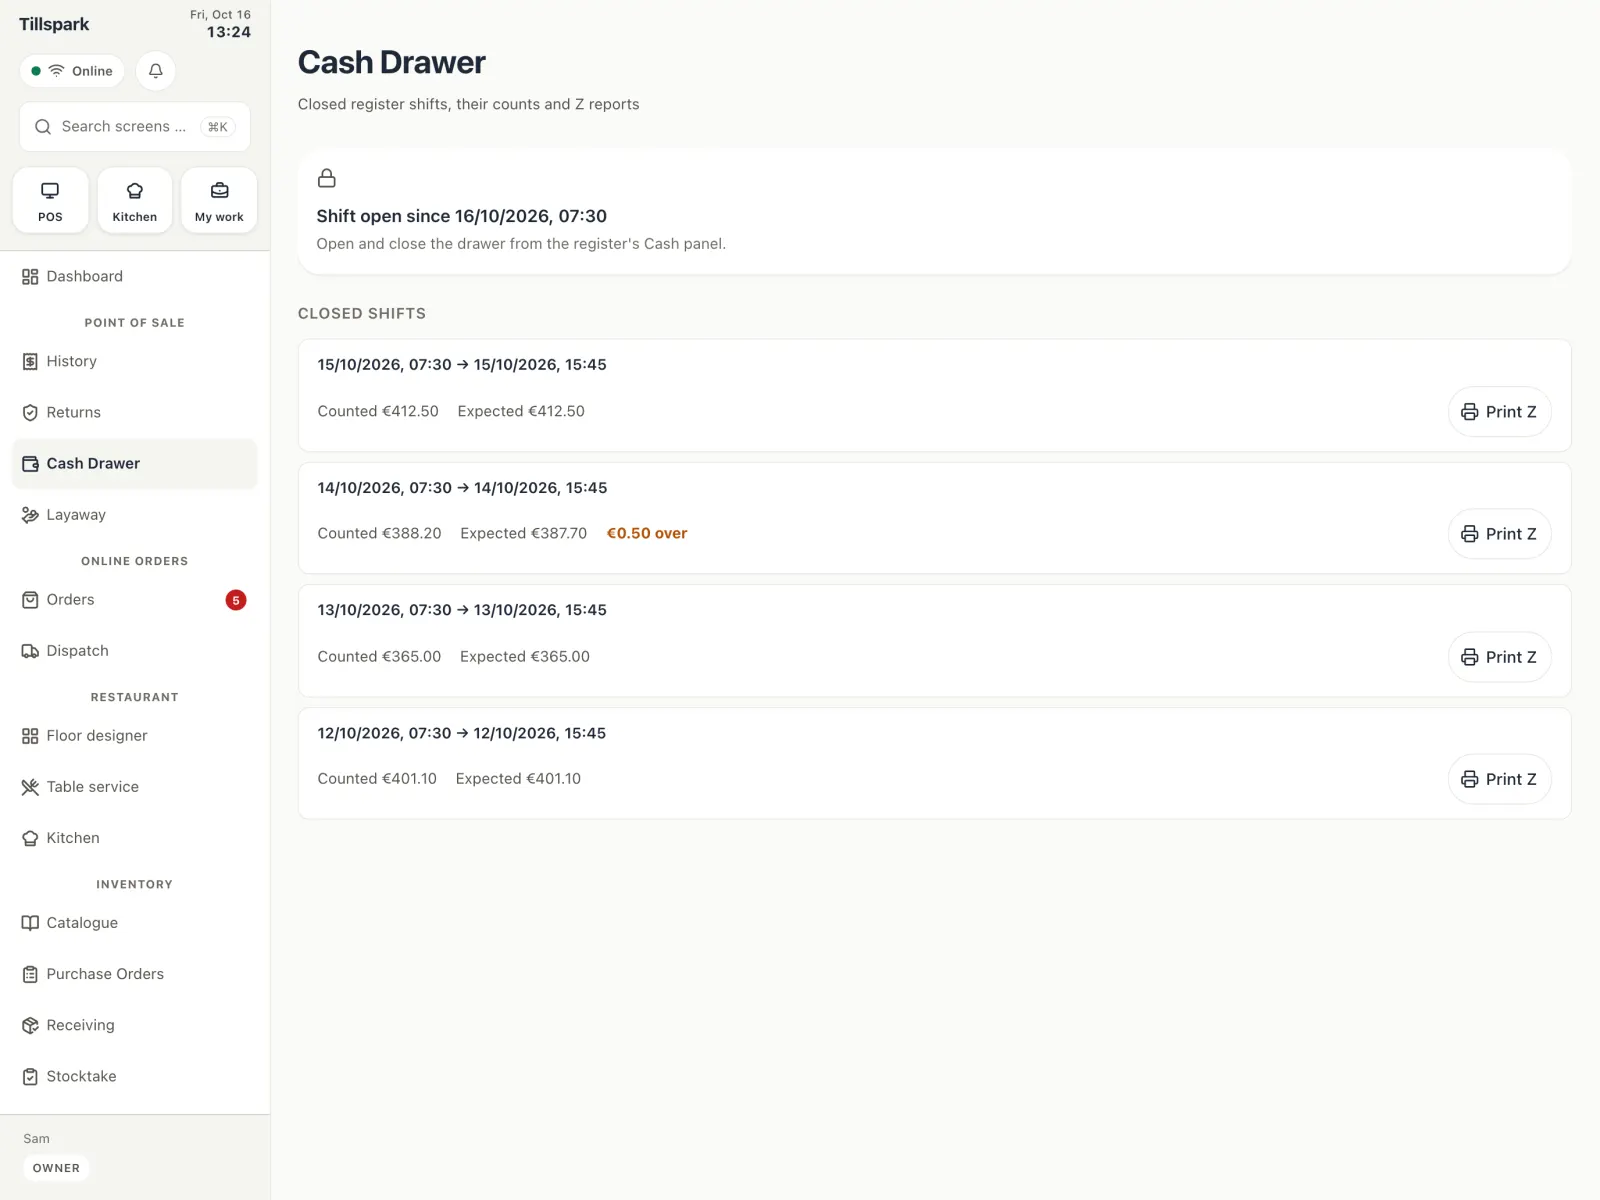Open the POS quick shortcut
Viewport: 1600px width, 1200px height.
[x=50, y=200]
